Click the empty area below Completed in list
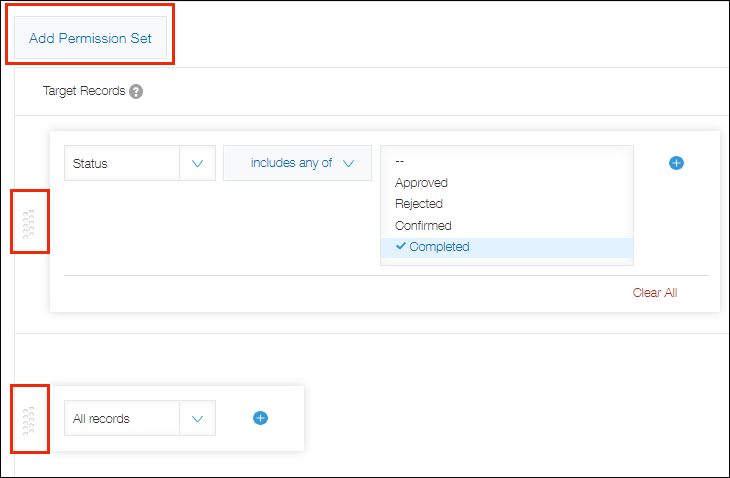 [506, 261]
